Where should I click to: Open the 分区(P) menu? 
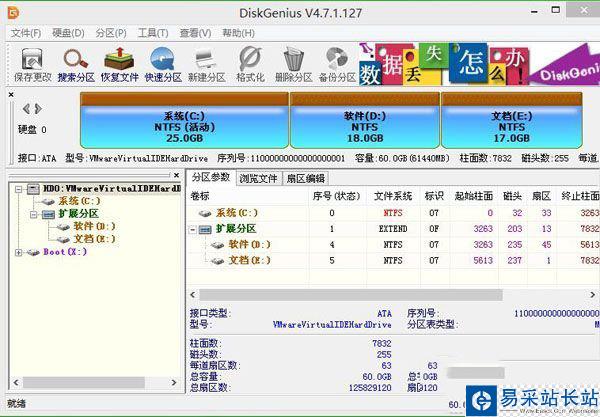[x=111, y=33]
